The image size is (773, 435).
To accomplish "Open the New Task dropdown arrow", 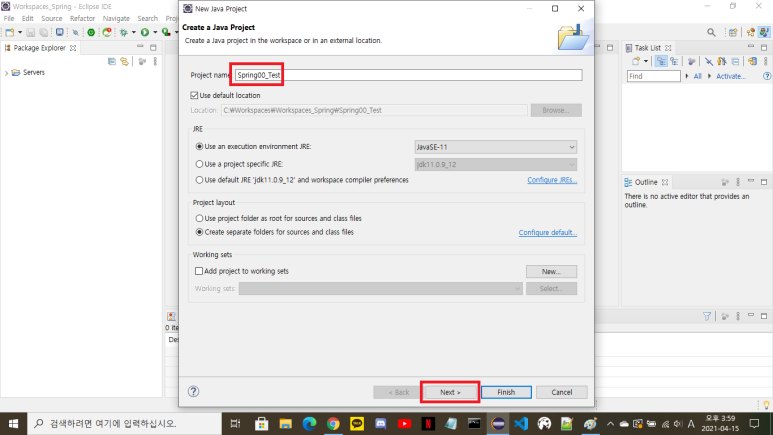I will pos(646,61).
